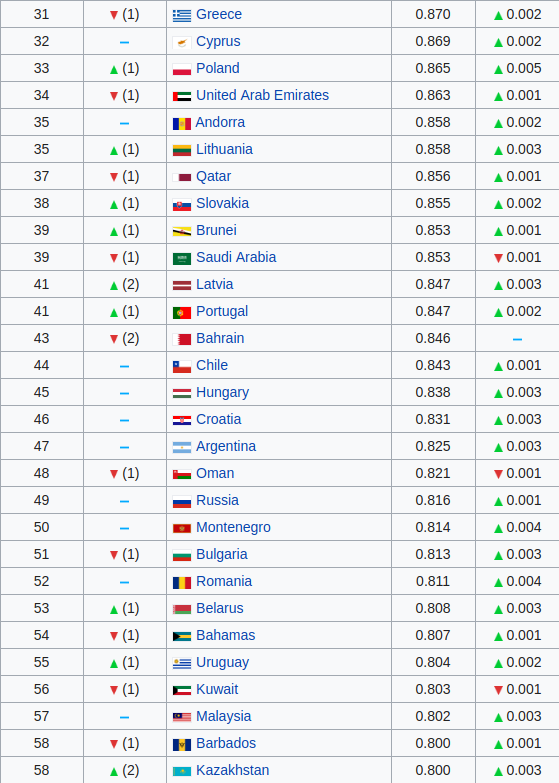Click the Chile flag icon
The image size is (559, 783).
coord(182,367)
